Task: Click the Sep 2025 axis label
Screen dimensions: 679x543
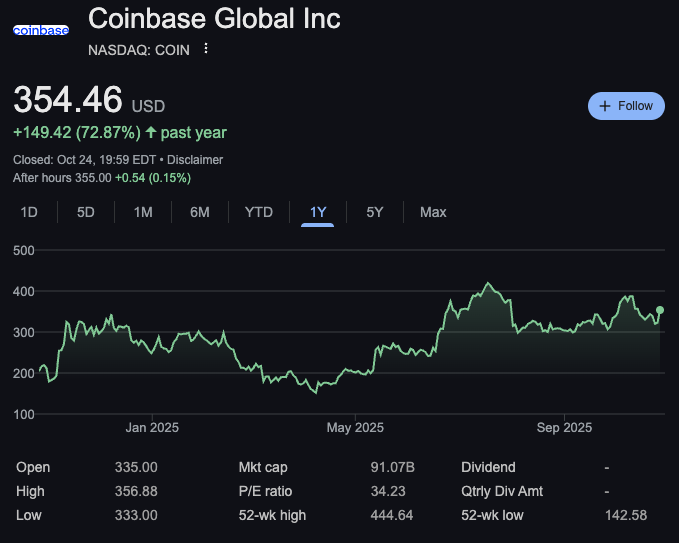Action: (564, 428)
